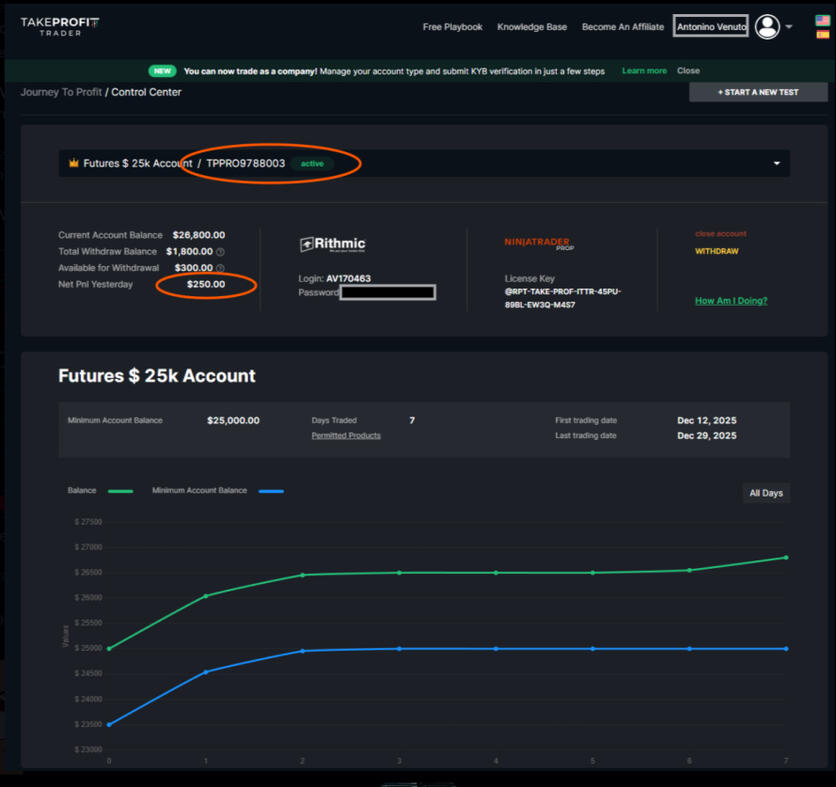Open the profile menu dropdown arrow
836x787 pixels.
789,27
